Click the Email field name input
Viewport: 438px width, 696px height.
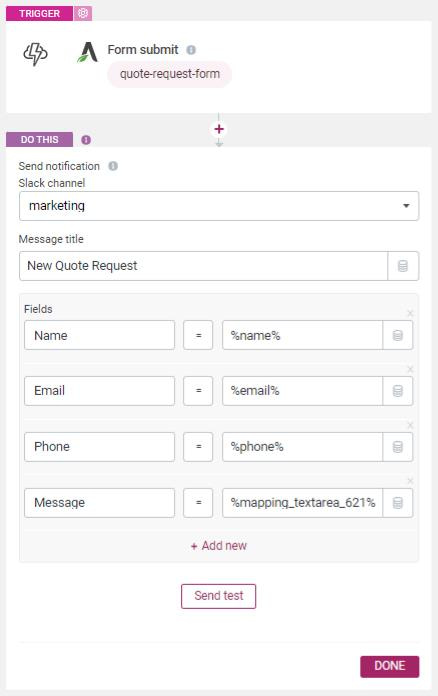(99, 391)
